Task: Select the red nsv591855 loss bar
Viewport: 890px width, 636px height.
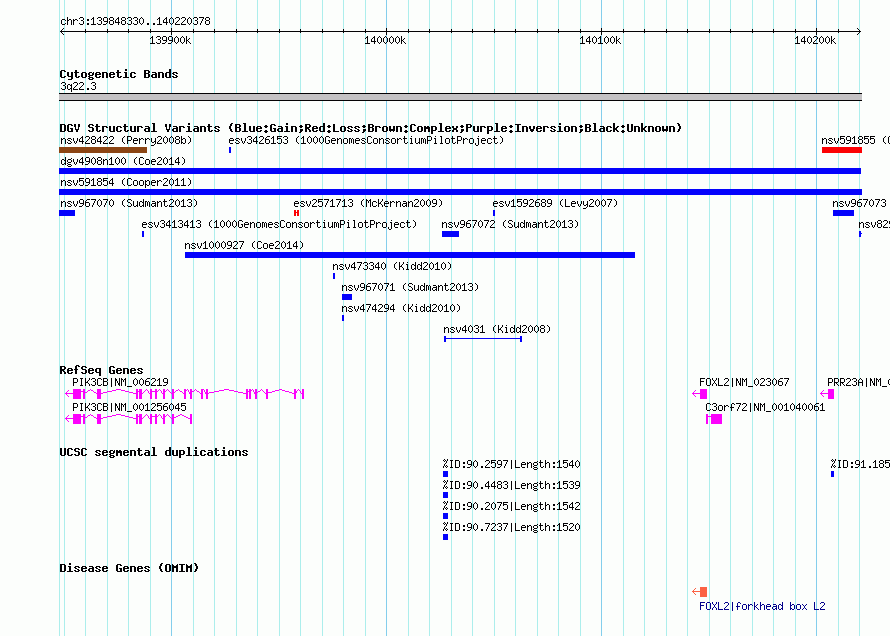Action: tap(842, 150)
